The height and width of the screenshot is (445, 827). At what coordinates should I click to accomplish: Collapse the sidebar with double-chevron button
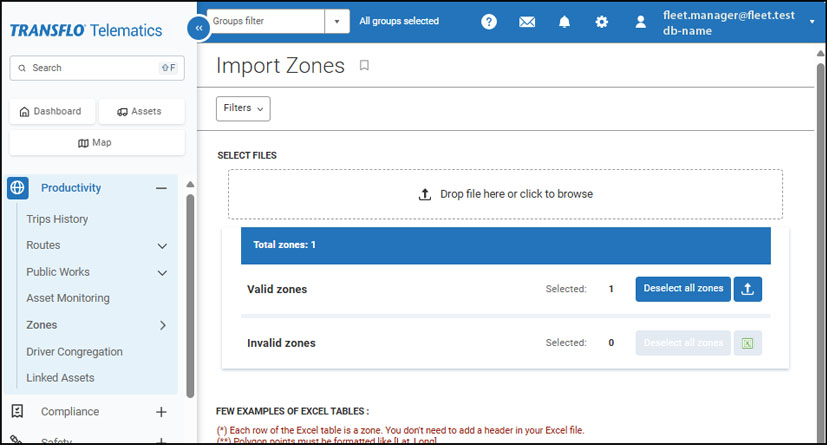(199, 28)
